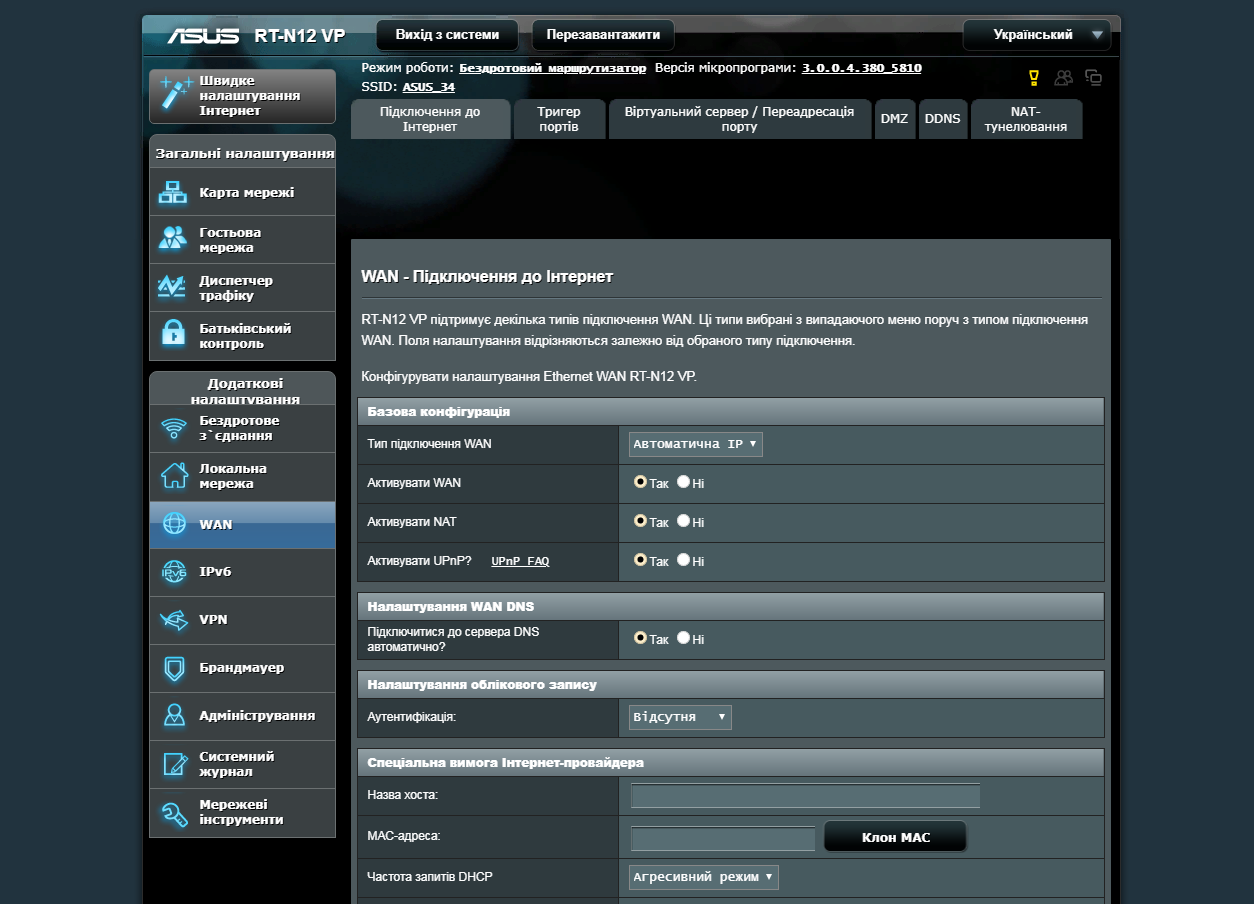Open the SSID ASUS_34 link

(x=429, y=87)
